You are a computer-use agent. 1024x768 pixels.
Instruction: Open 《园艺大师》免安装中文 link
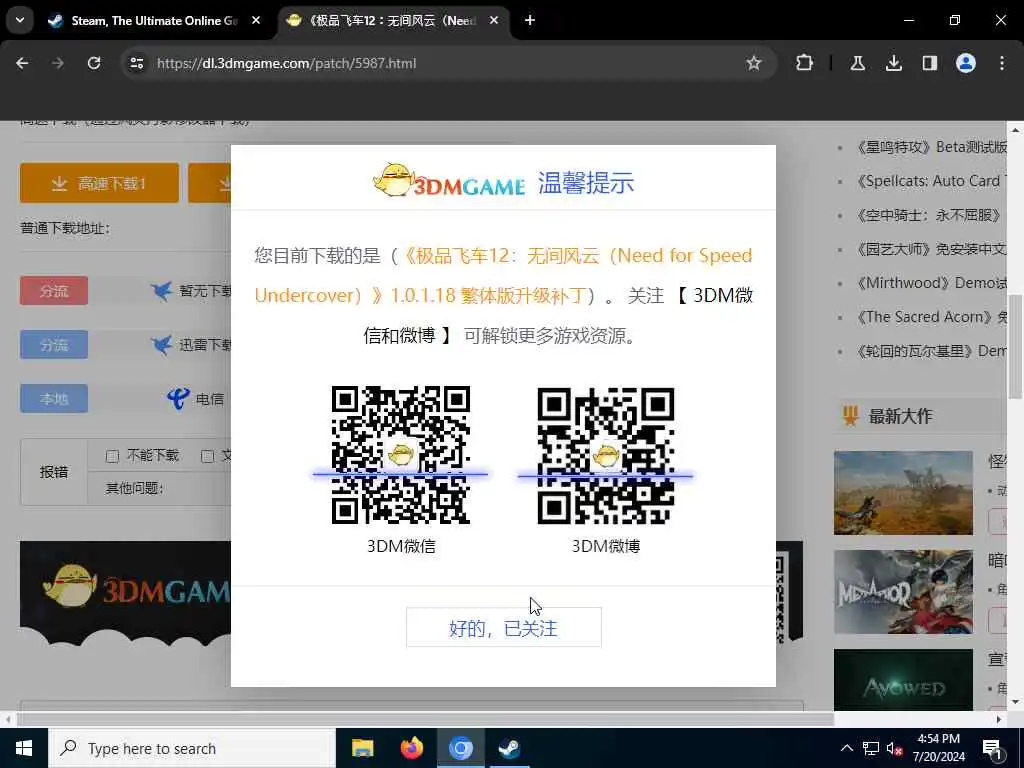click(931, 249)
